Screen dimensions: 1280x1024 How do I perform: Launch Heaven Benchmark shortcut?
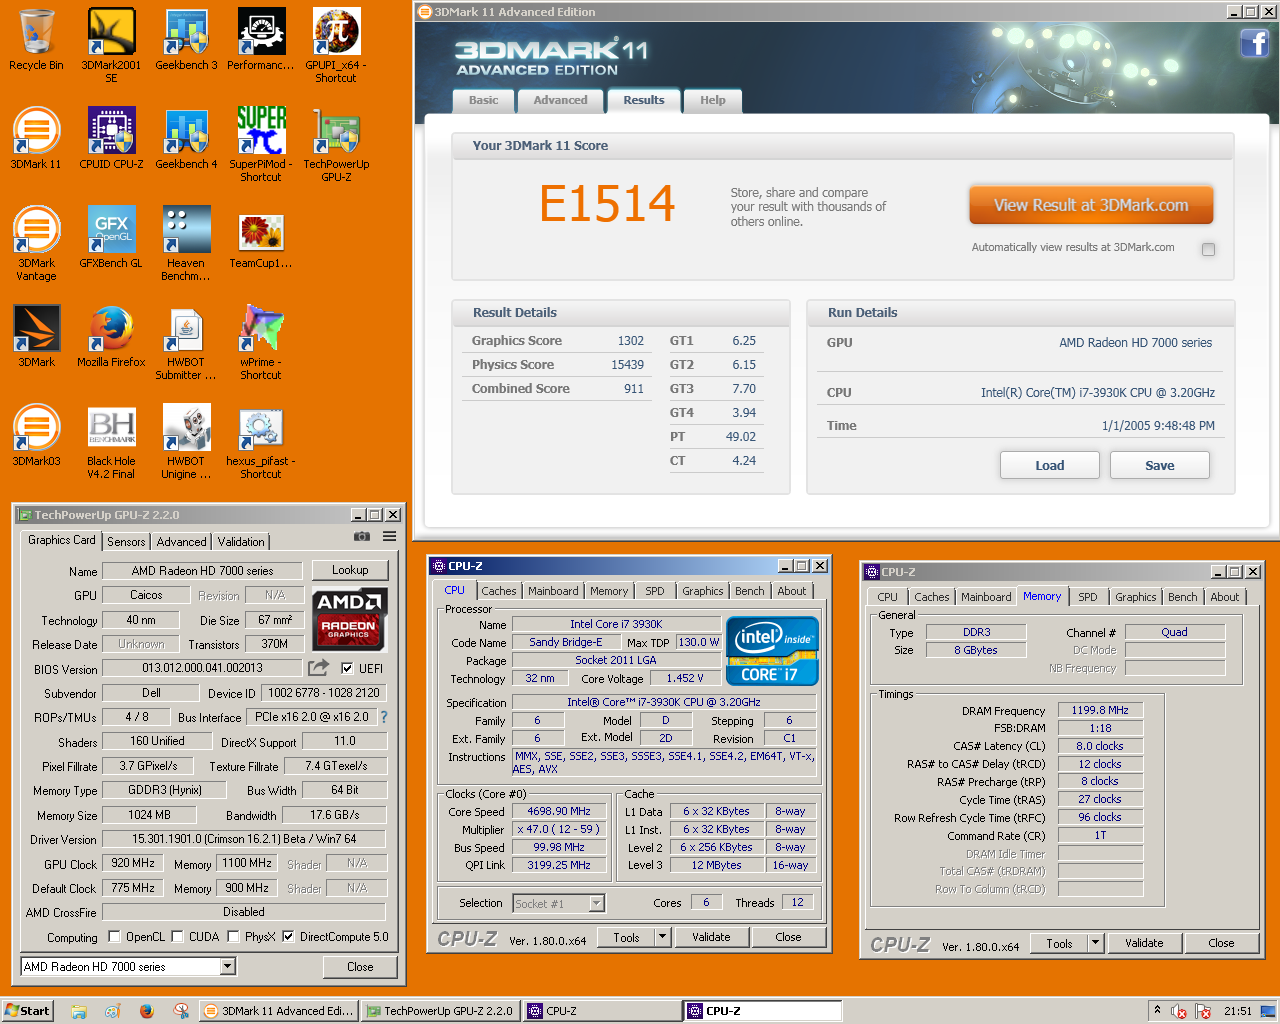(x=186, y=243)
